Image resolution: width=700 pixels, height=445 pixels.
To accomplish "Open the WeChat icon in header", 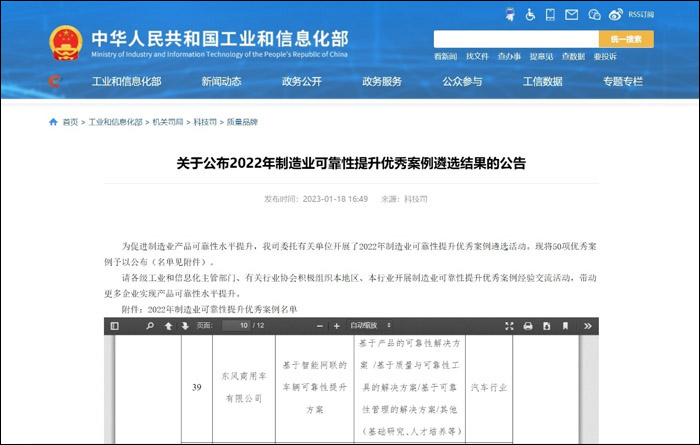I will (594, 15).
